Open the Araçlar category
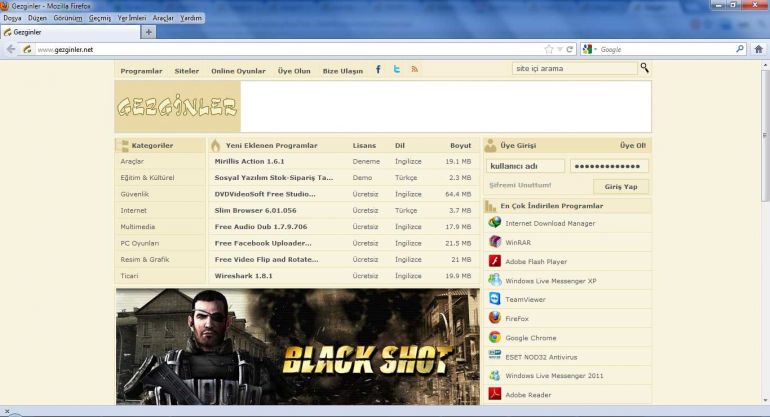Image resolution: width=770 pixels, height=417 pixels. tap(132, 161)
